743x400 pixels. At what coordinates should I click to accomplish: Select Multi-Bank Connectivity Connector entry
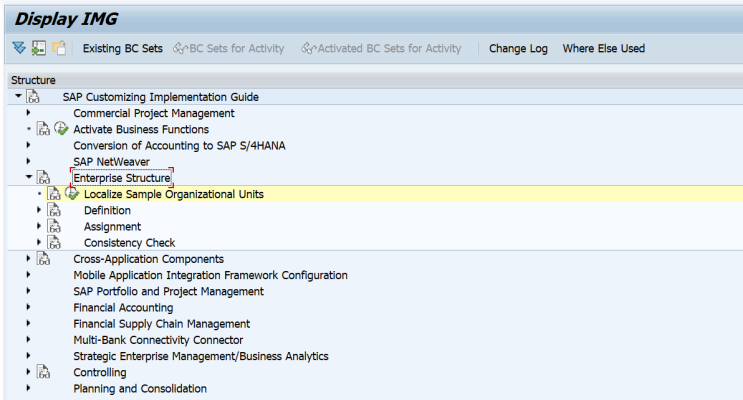(158, 340)
